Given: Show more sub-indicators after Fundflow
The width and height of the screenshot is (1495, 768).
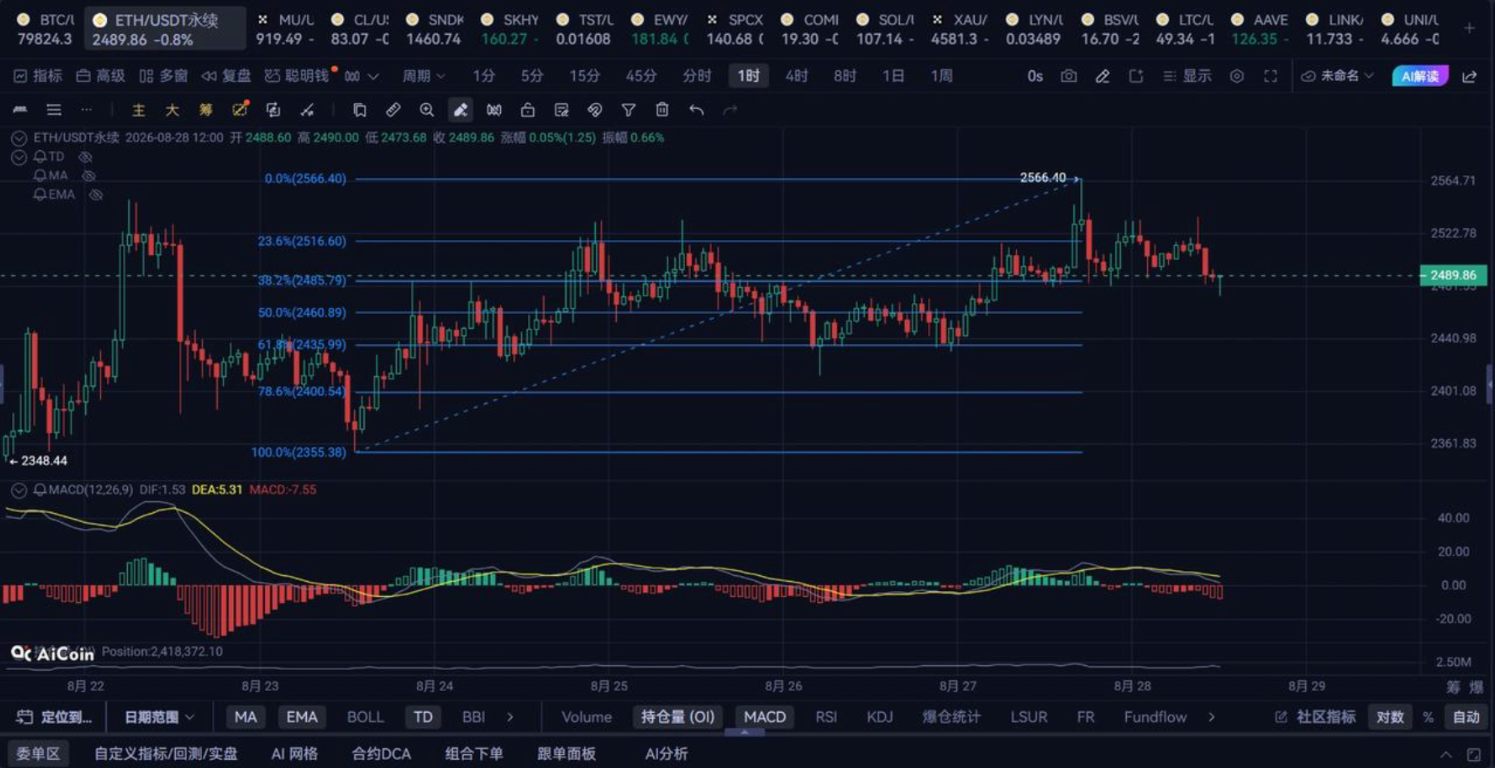Looking at the screenshot, I should [x=1211, y=717].
